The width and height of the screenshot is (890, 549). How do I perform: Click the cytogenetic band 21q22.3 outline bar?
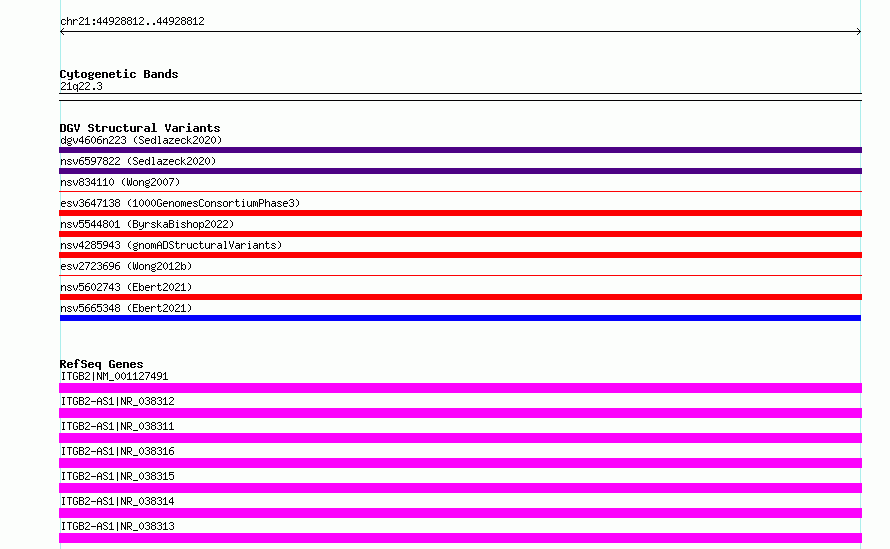(460, 97)
